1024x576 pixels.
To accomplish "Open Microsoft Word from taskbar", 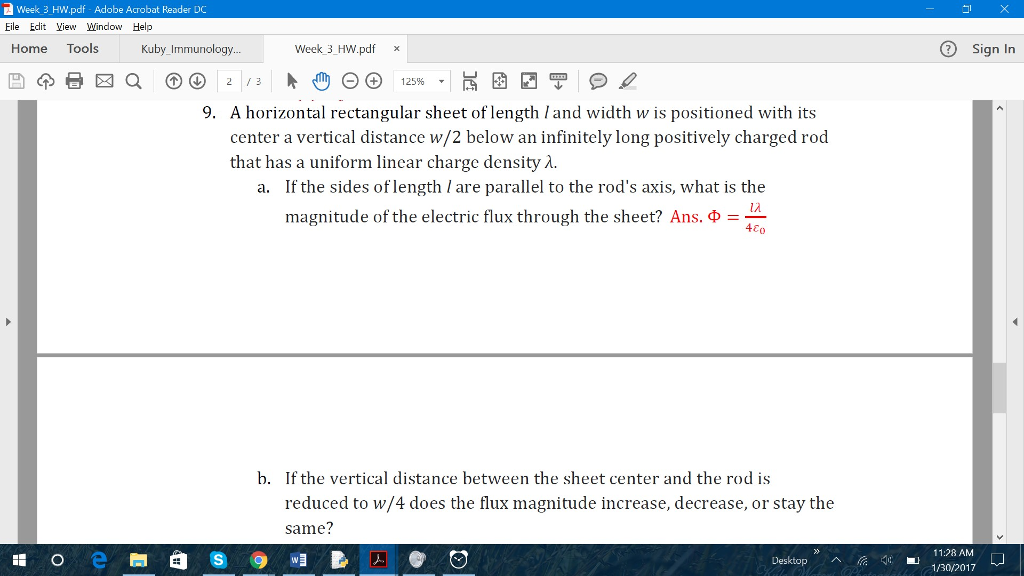I will 298,560.
